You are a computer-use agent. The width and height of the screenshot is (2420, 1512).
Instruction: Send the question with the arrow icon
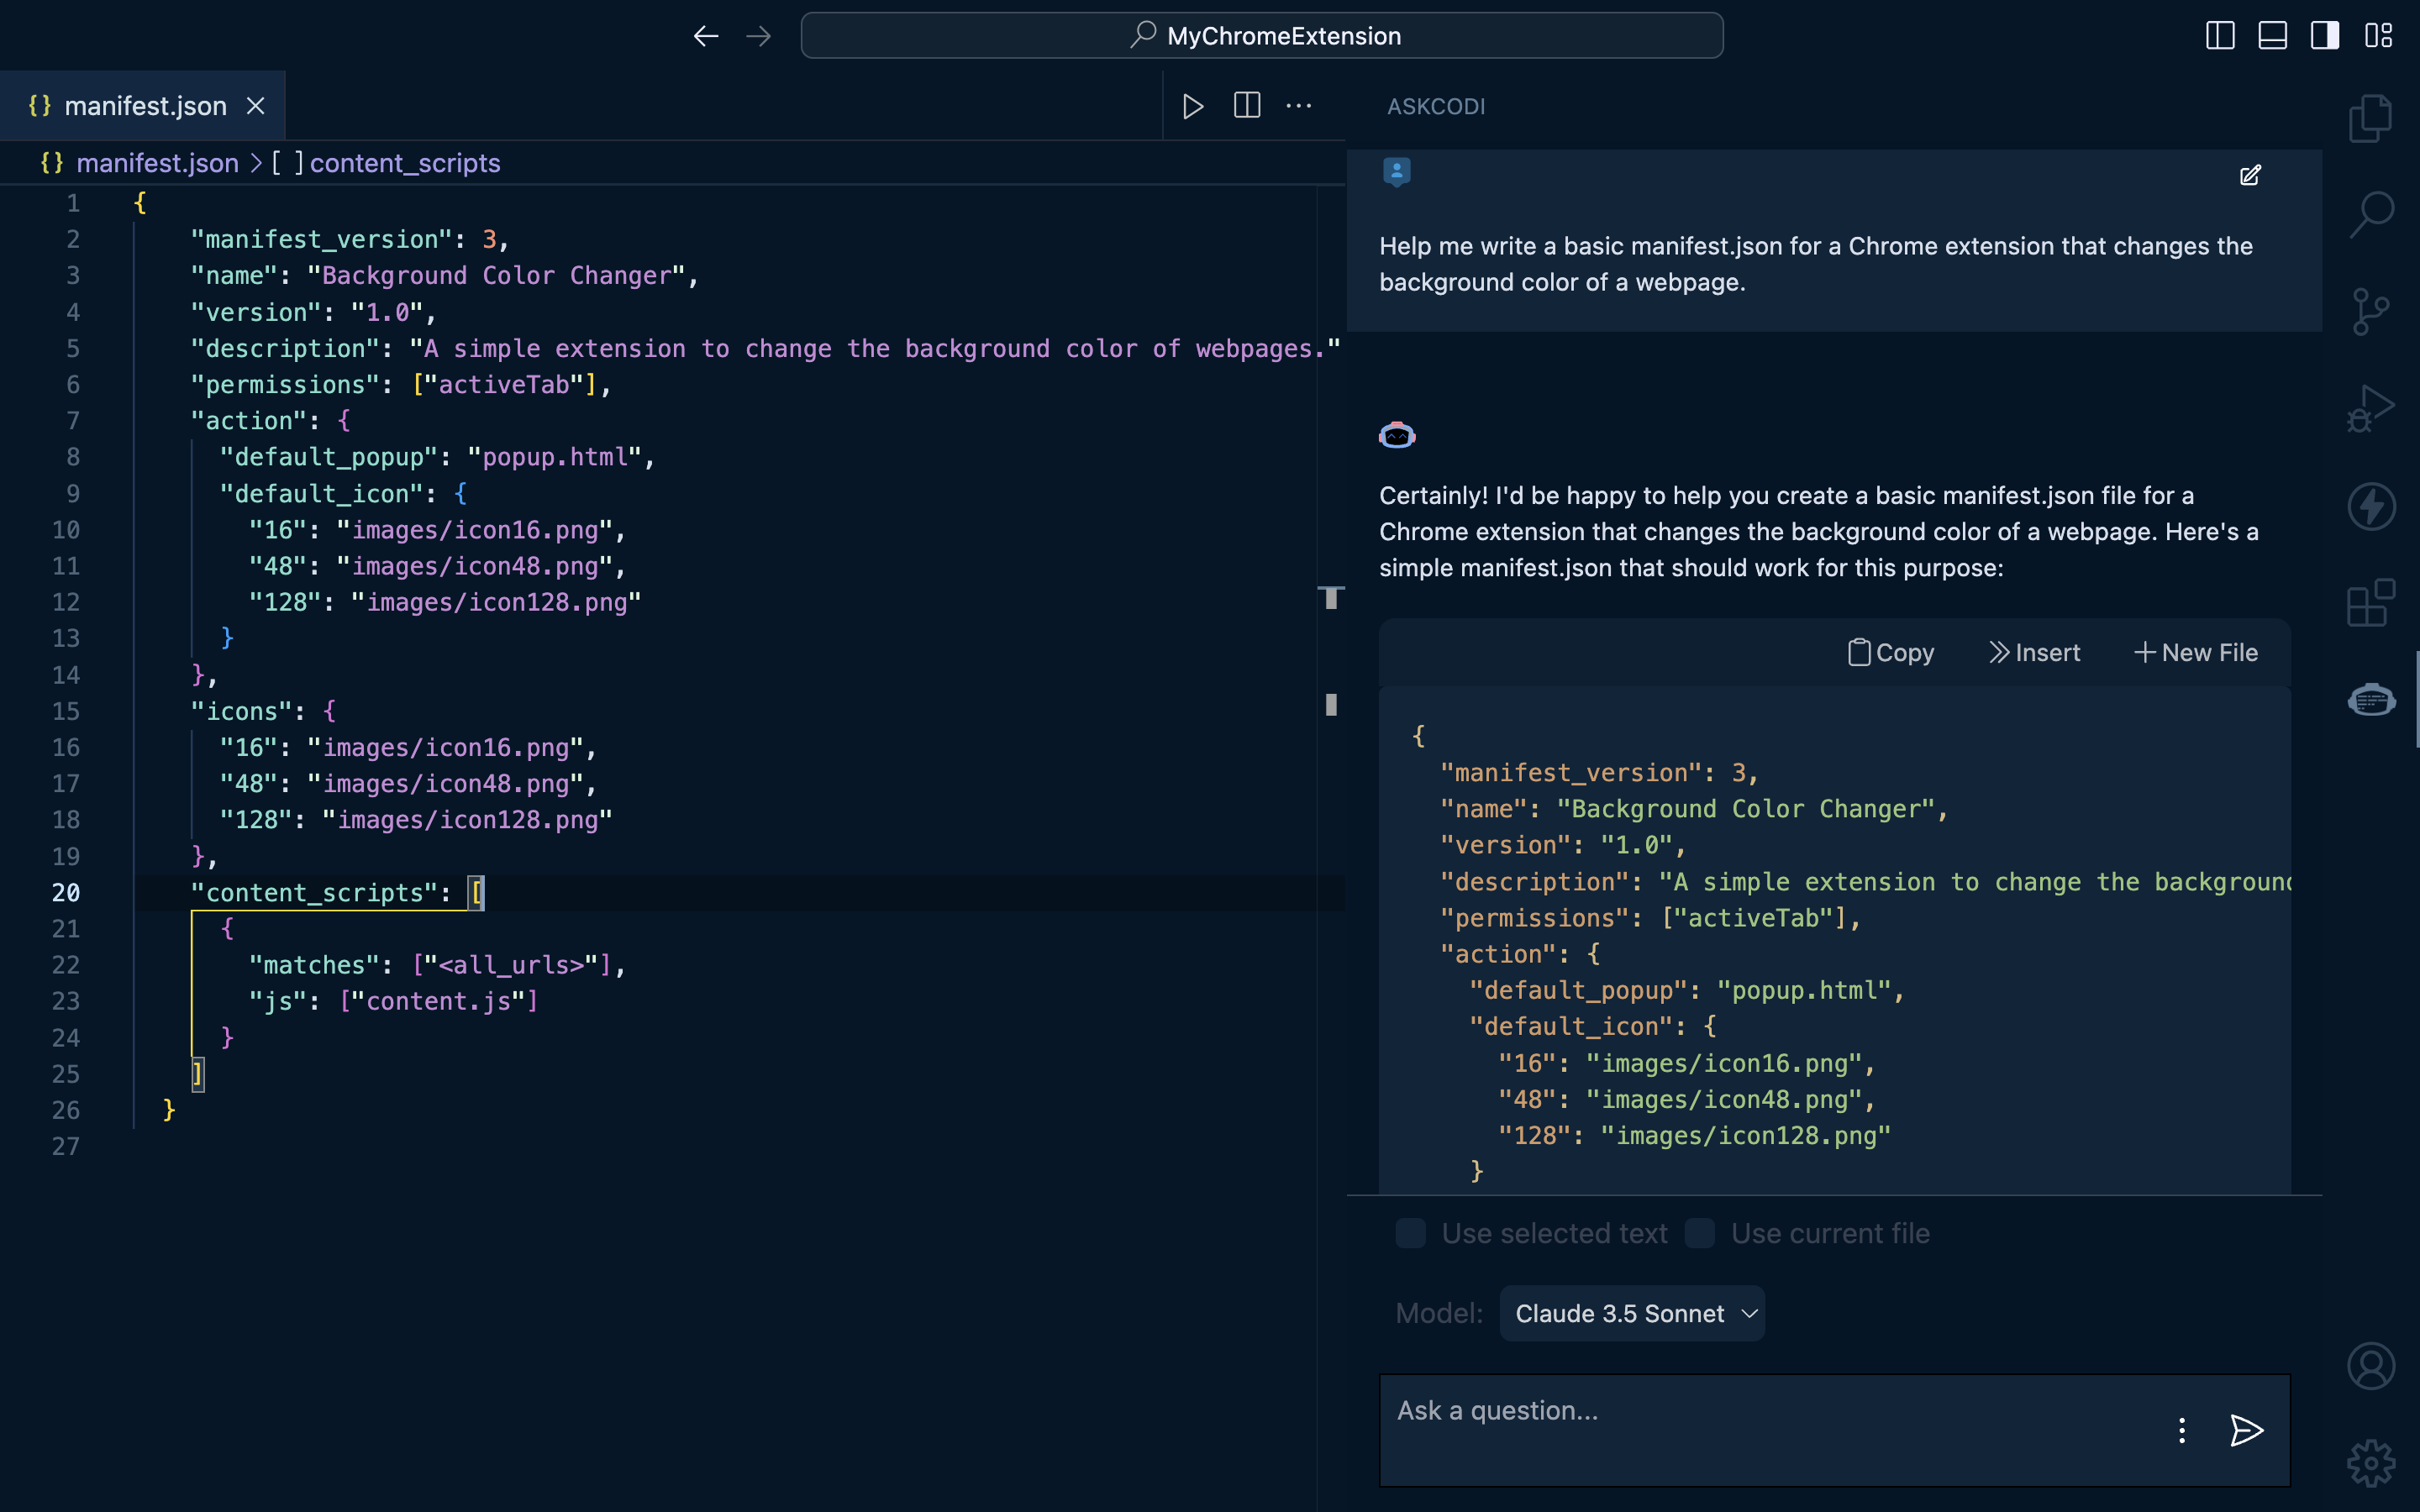(2247, 1430)
